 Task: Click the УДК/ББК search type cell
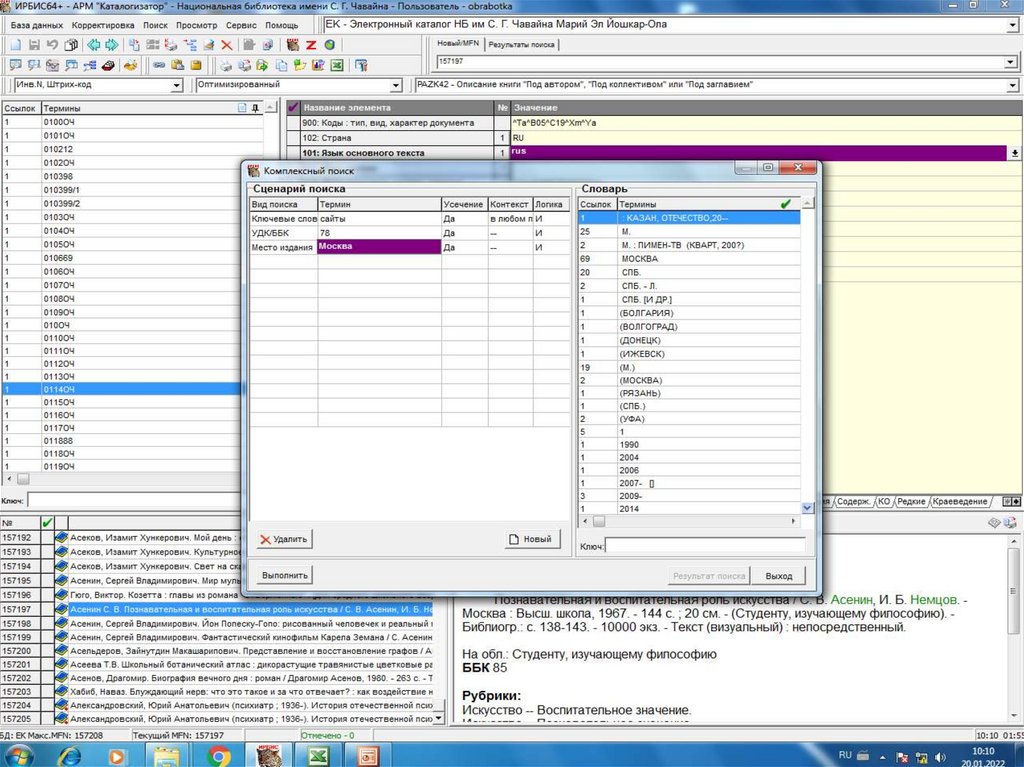(x=283, y=233)
